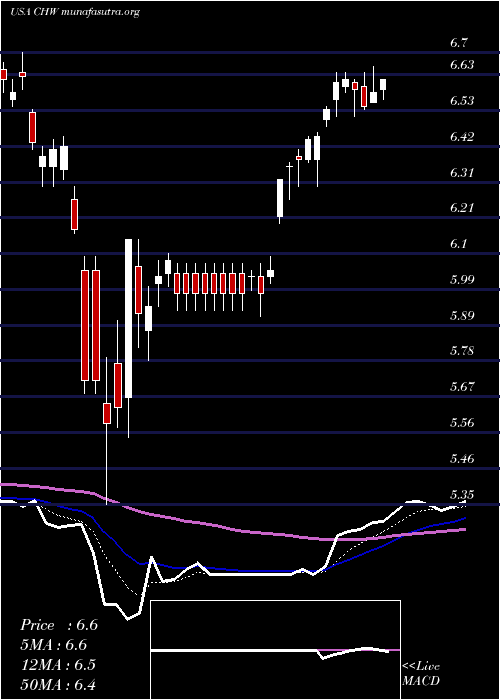Click the 6.1 price axis label
Image resolution: width=500 pixels, height=700 pixels.
click(458, 244)
